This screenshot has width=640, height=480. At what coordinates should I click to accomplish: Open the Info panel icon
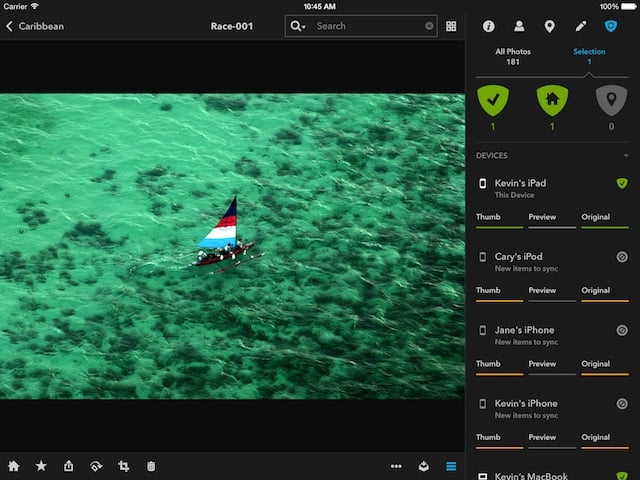click(489, 26)
